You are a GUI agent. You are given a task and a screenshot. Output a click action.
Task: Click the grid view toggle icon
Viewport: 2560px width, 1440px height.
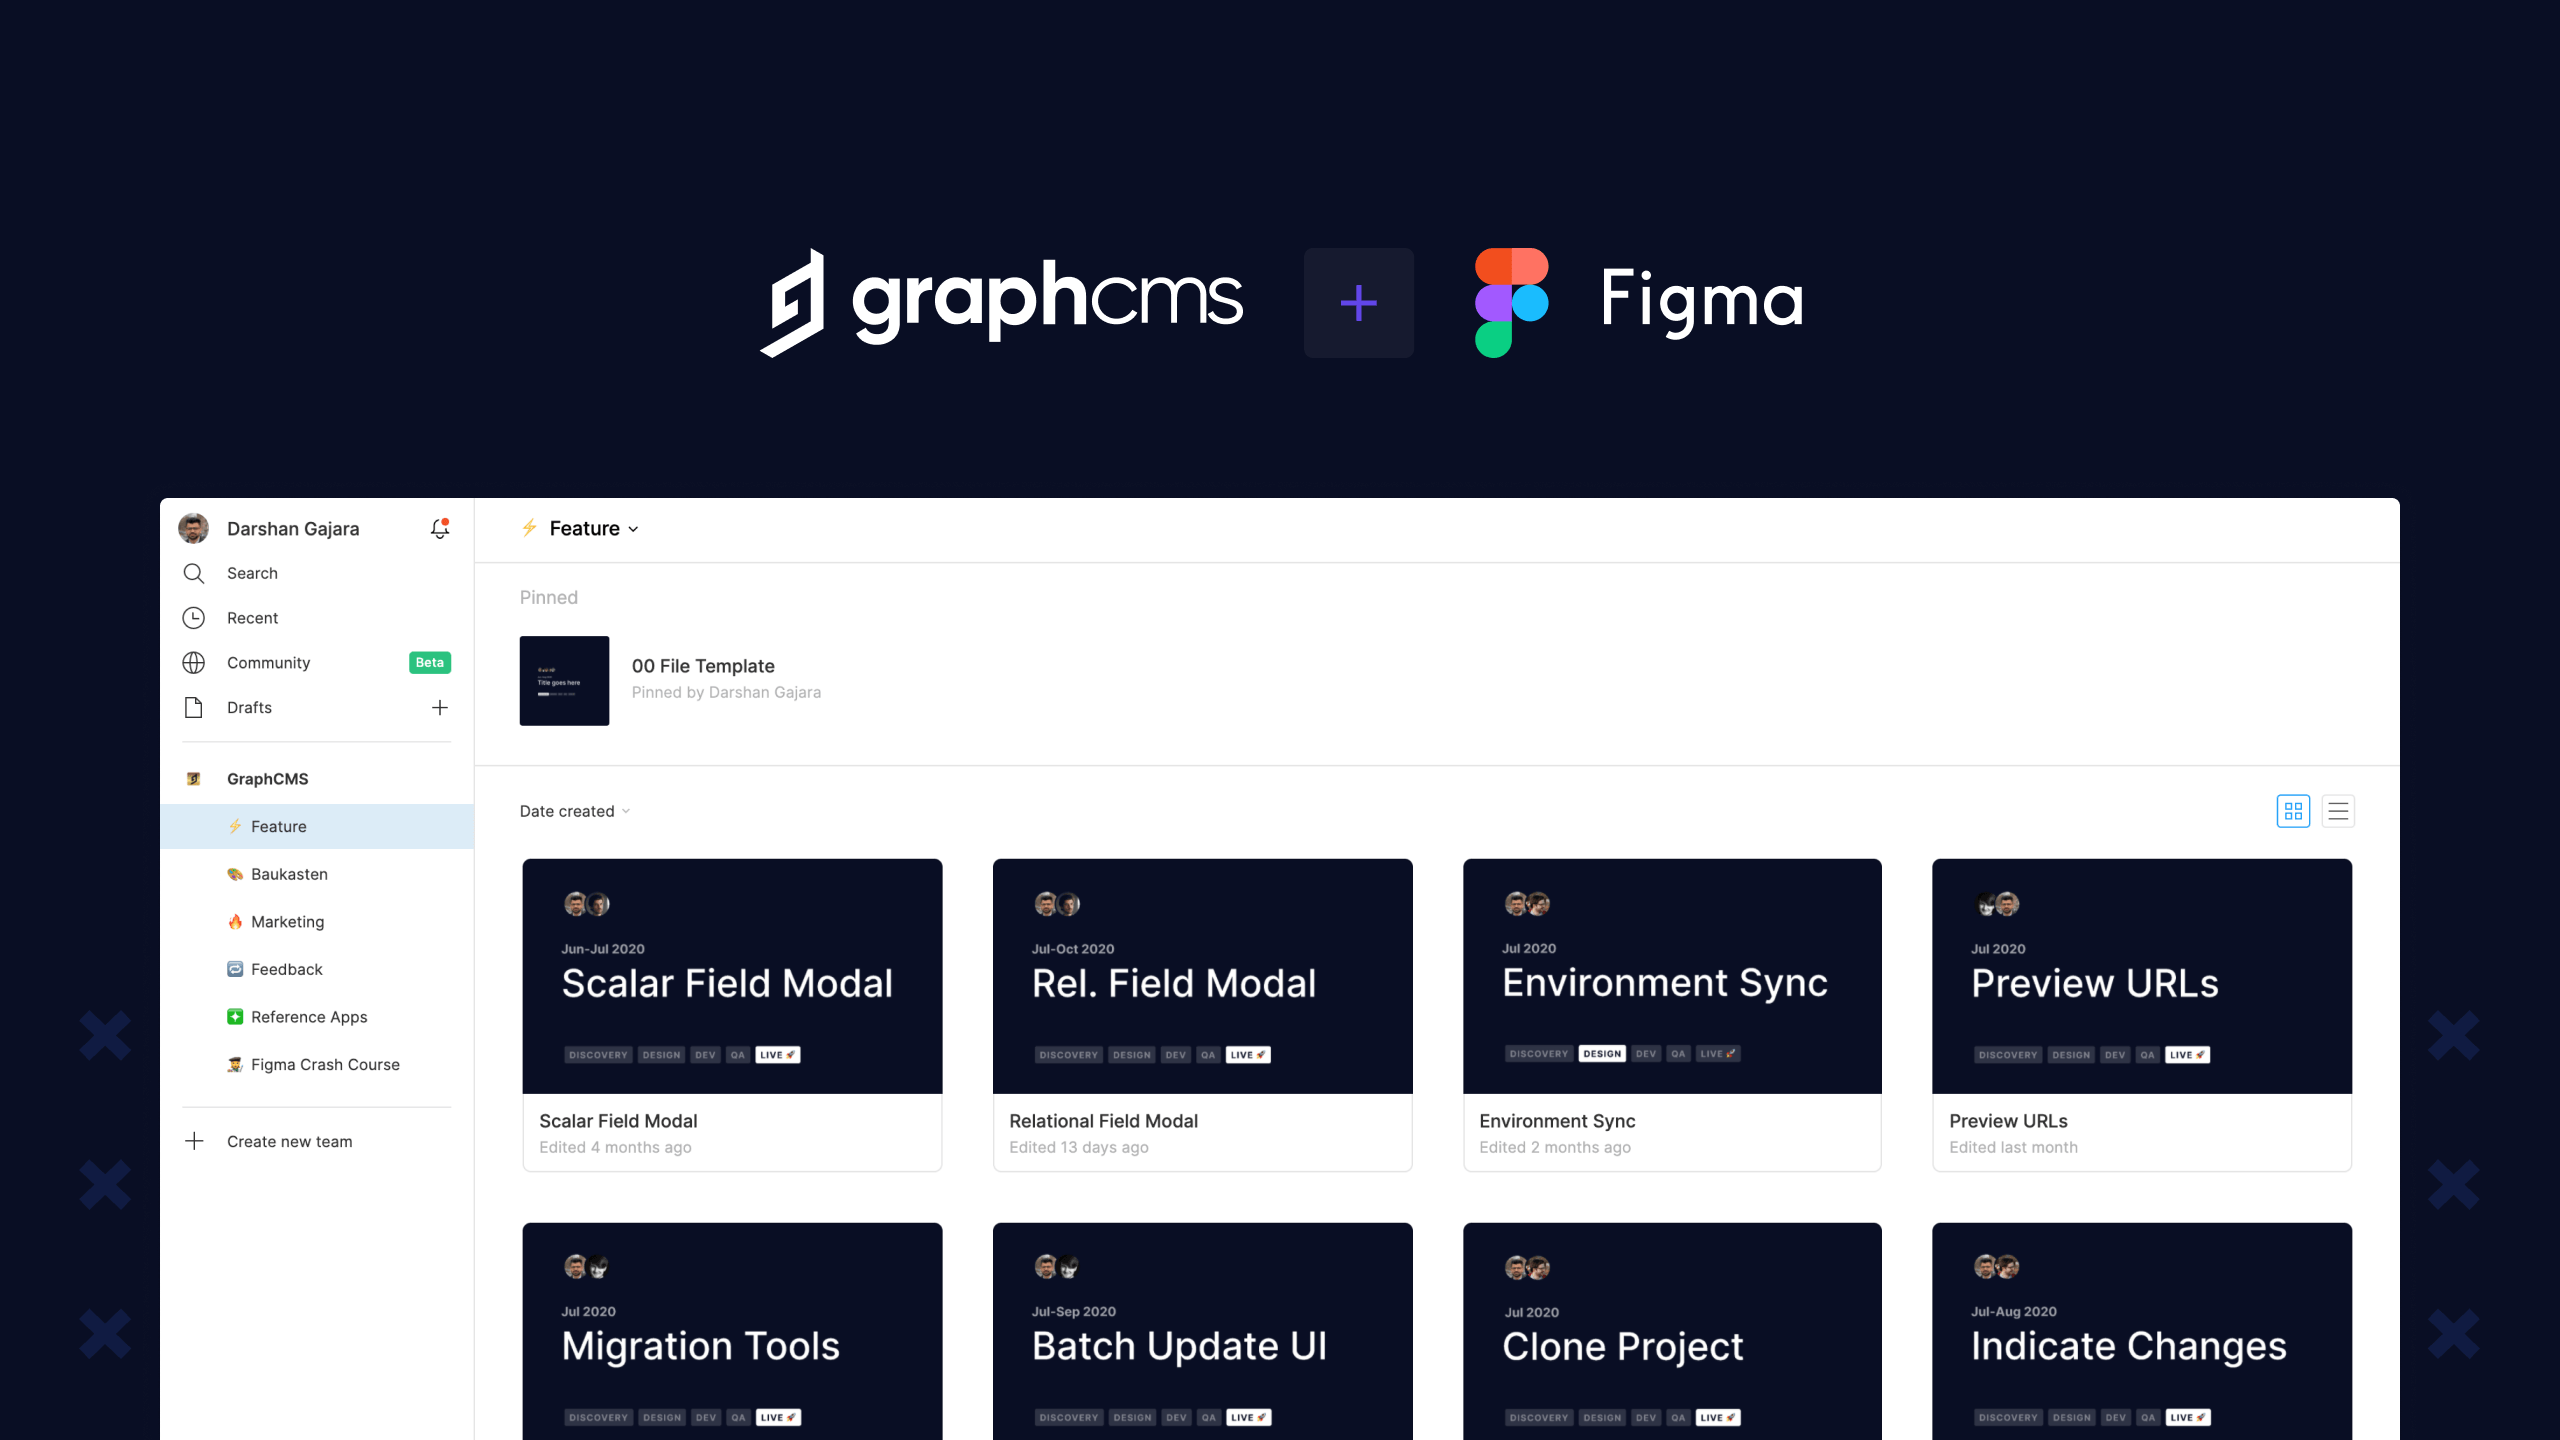tap(2293, 811)
